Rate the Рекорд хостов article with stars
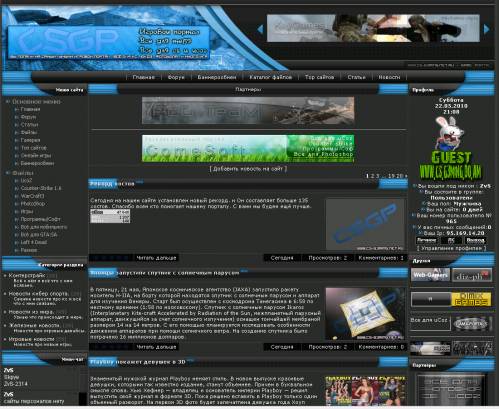 click(x=111, y=258)
